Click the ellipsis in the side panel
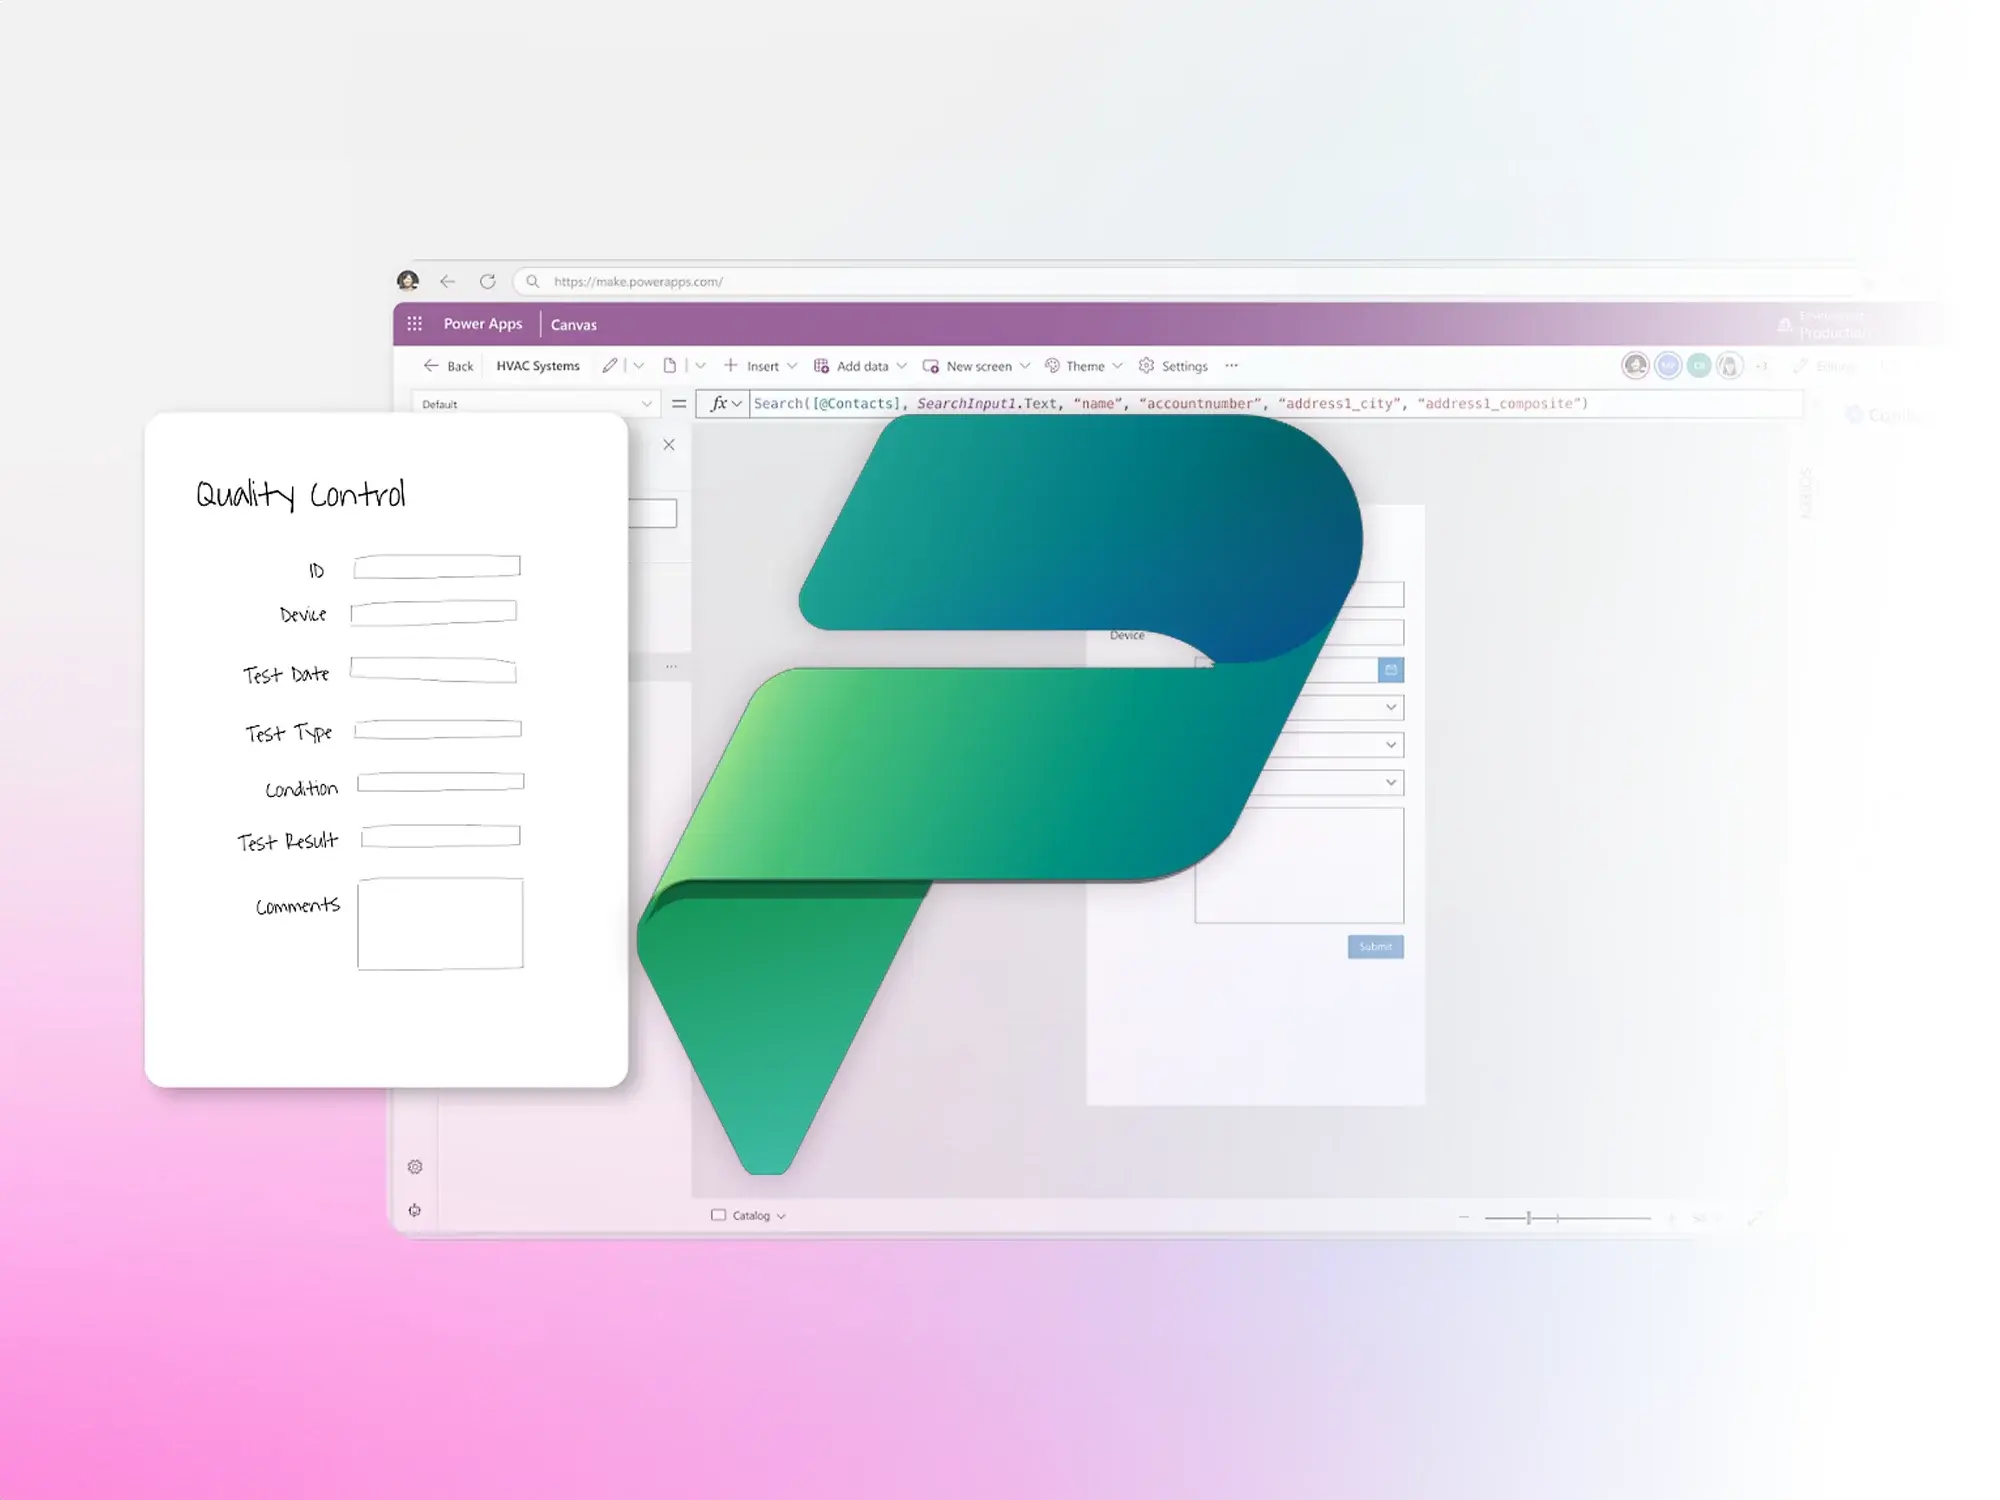 pyautogui.click(x=671, y=666)
